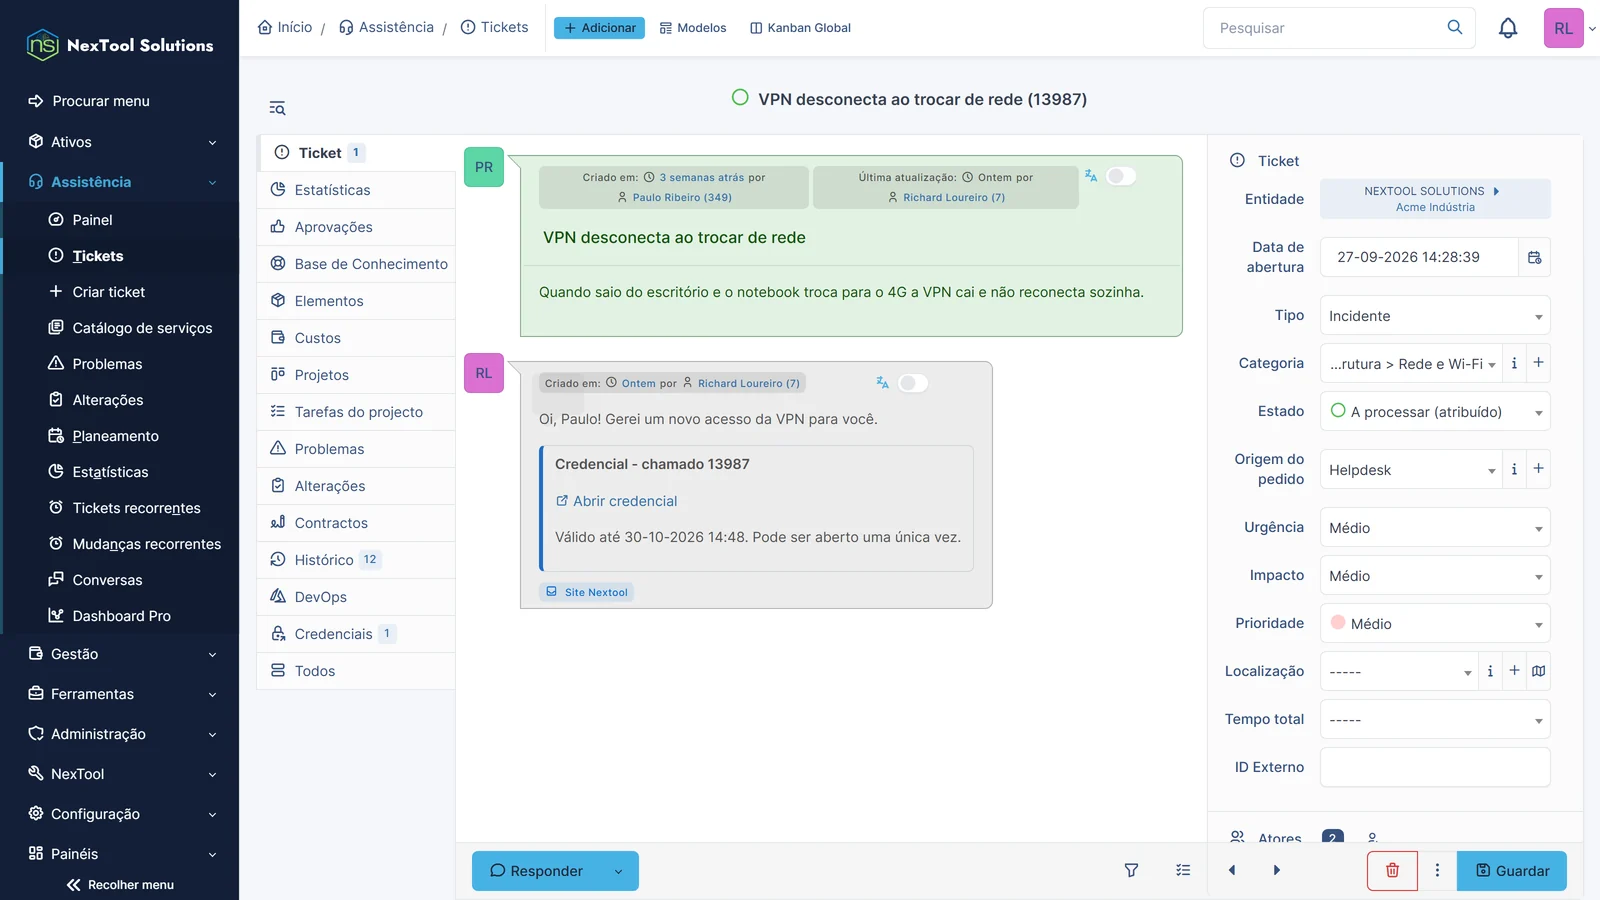Click the ID Externo input field
Image resolution: width=1600 pixels, height=900 pixels.
pyautogui.click(x=1435, y=767)
